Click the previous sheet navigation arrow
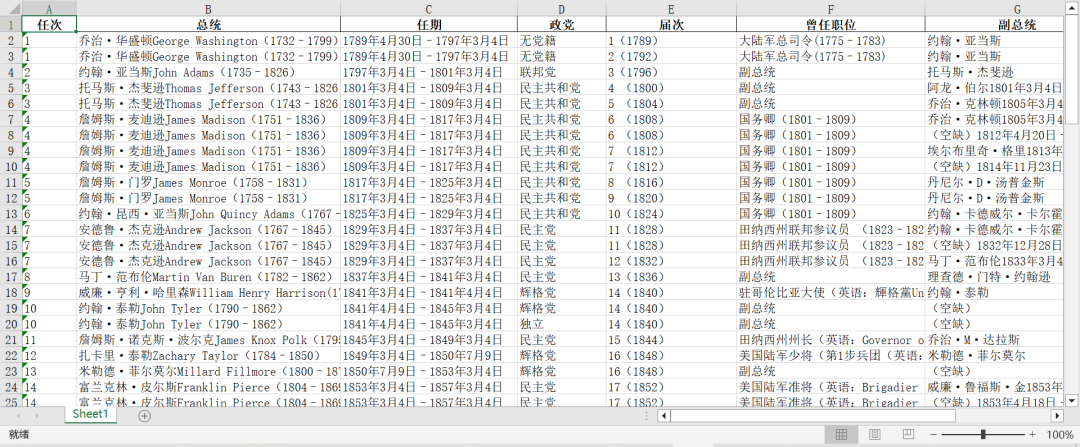This screenshot has height=447, width=1080. click(18, 416)
